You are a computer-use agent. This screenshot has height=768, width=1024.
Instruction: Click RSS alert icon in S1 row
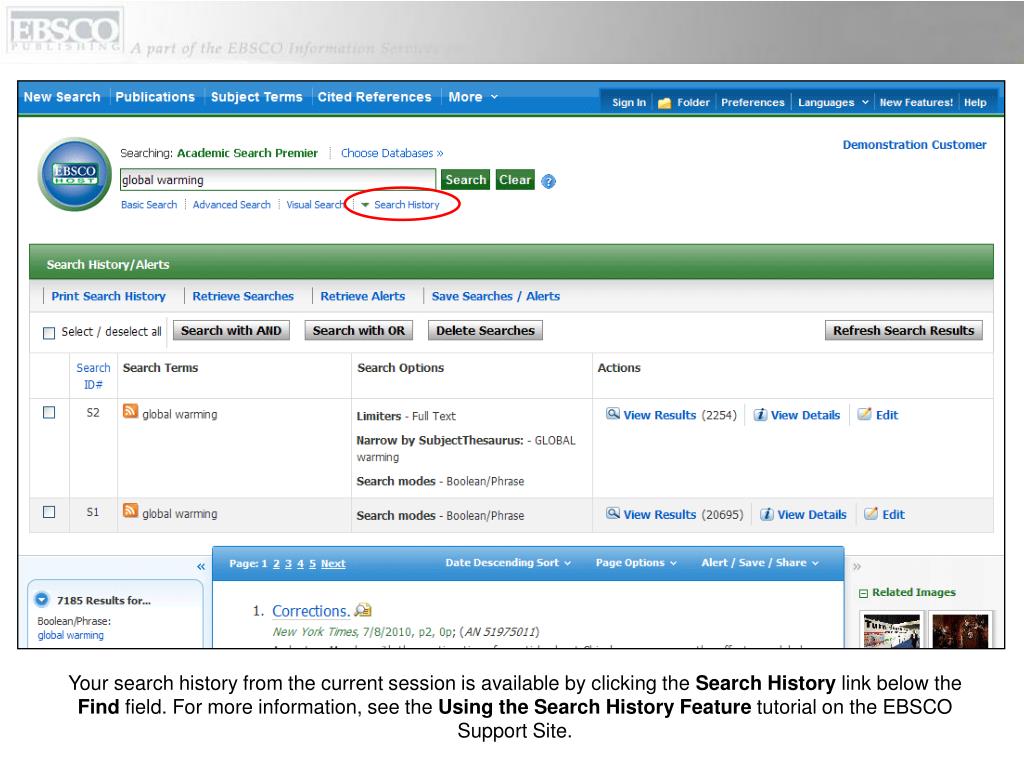[x=131, y=511]
